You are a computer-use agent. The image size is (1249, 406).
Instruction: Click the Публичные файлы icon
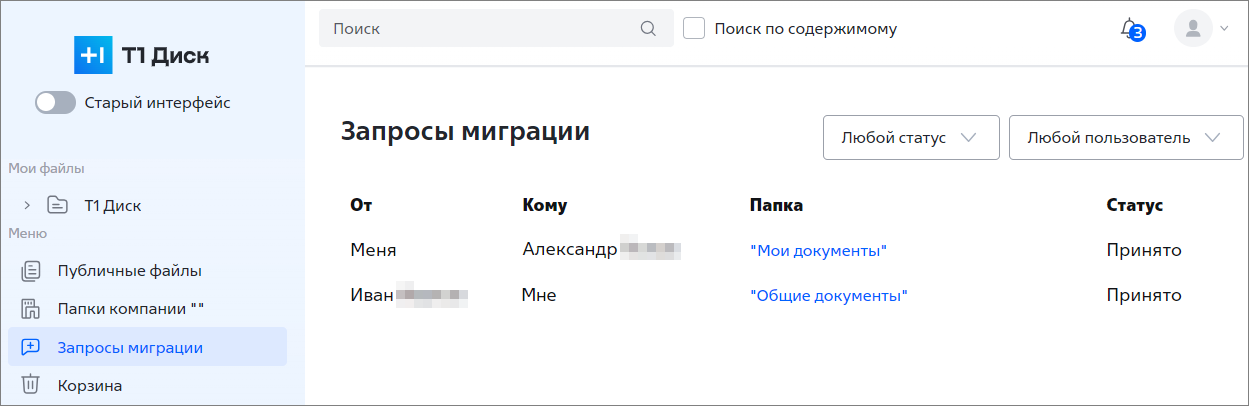coord(31,270)
